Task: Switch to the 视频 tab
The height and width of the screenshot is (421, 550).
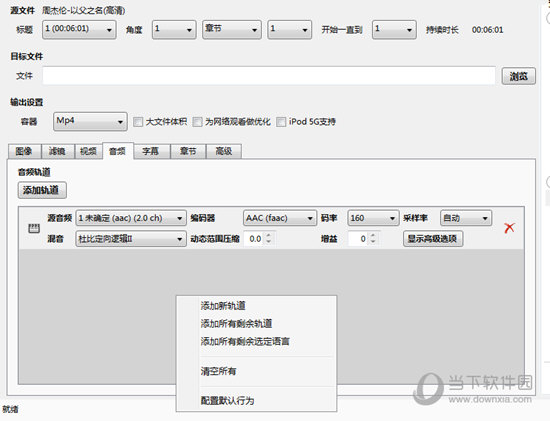Action: click(88, 151)
